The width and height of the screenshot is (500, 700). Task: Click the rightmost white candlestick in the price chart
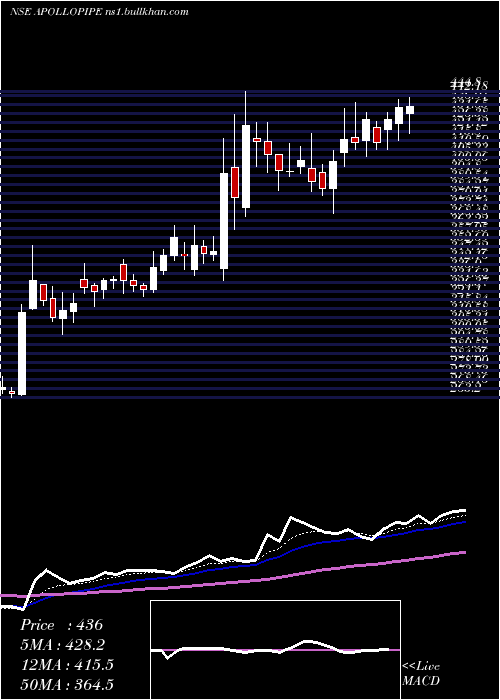pos(409,110)
